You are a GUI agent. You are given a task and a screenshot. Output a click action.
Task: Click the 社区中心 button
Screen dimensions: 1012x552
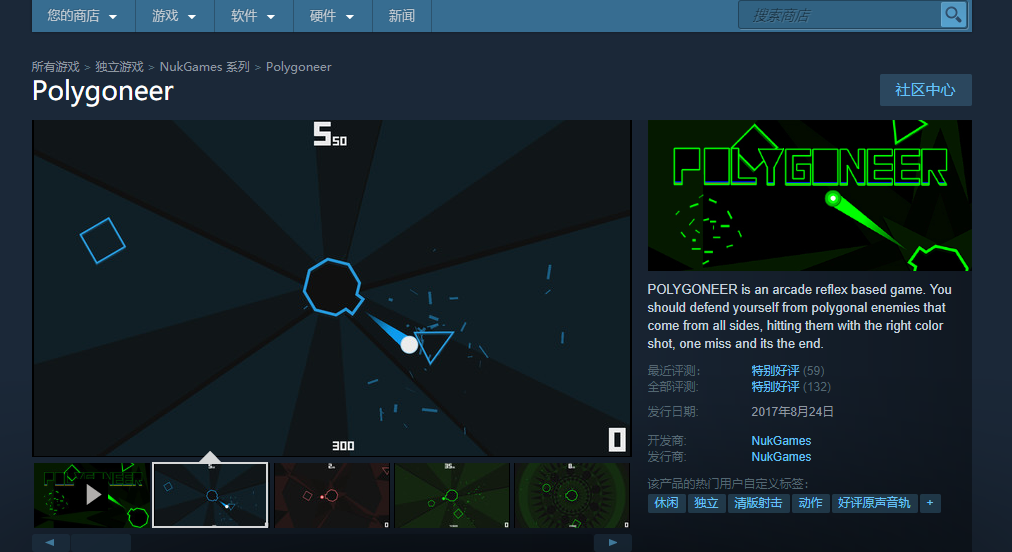tap(925, 90)
